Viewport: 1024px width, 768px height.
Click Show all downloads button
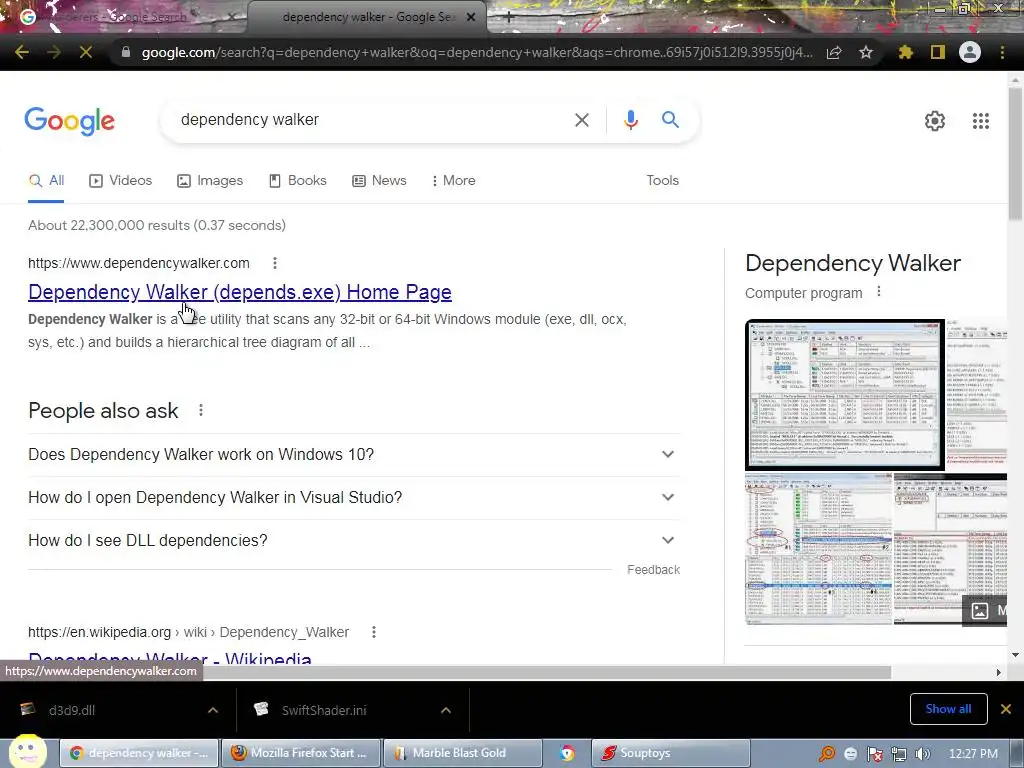(948, 709)
